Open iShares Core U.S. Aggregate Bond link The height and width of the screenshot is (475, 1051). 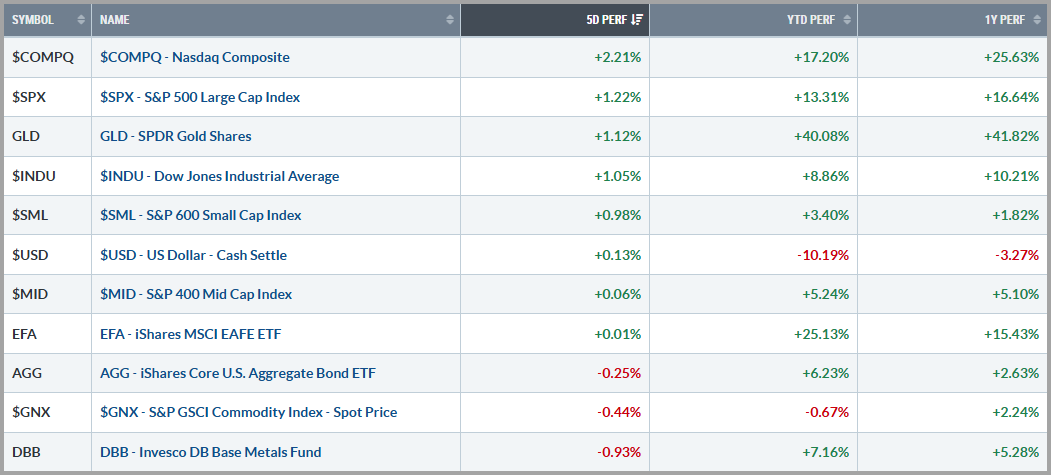(238, 373)
